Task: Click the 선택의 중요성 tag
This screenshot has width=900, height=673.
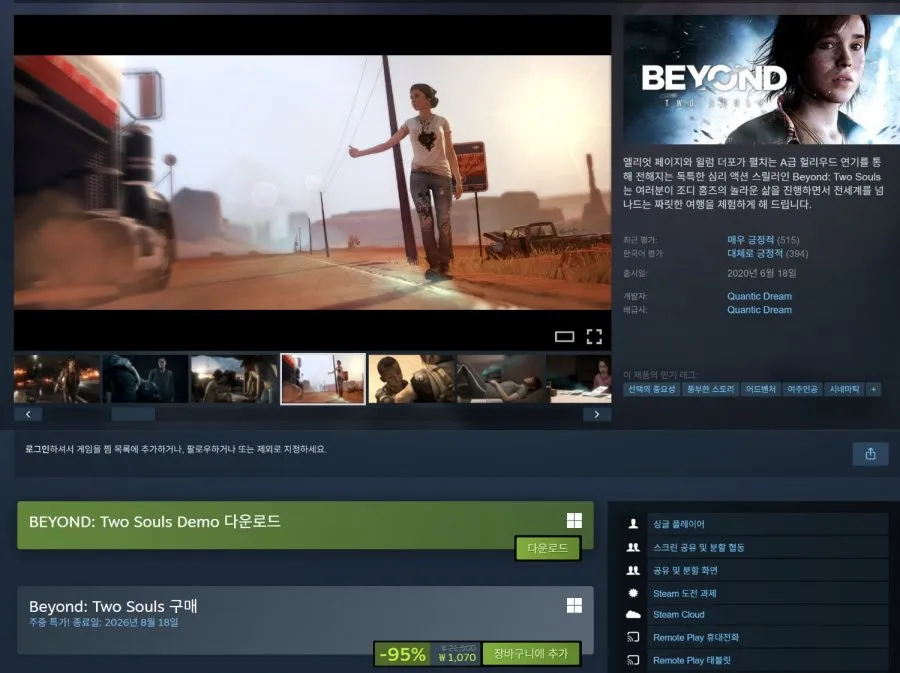Action: pyautogui.click(x=651, y=390)
